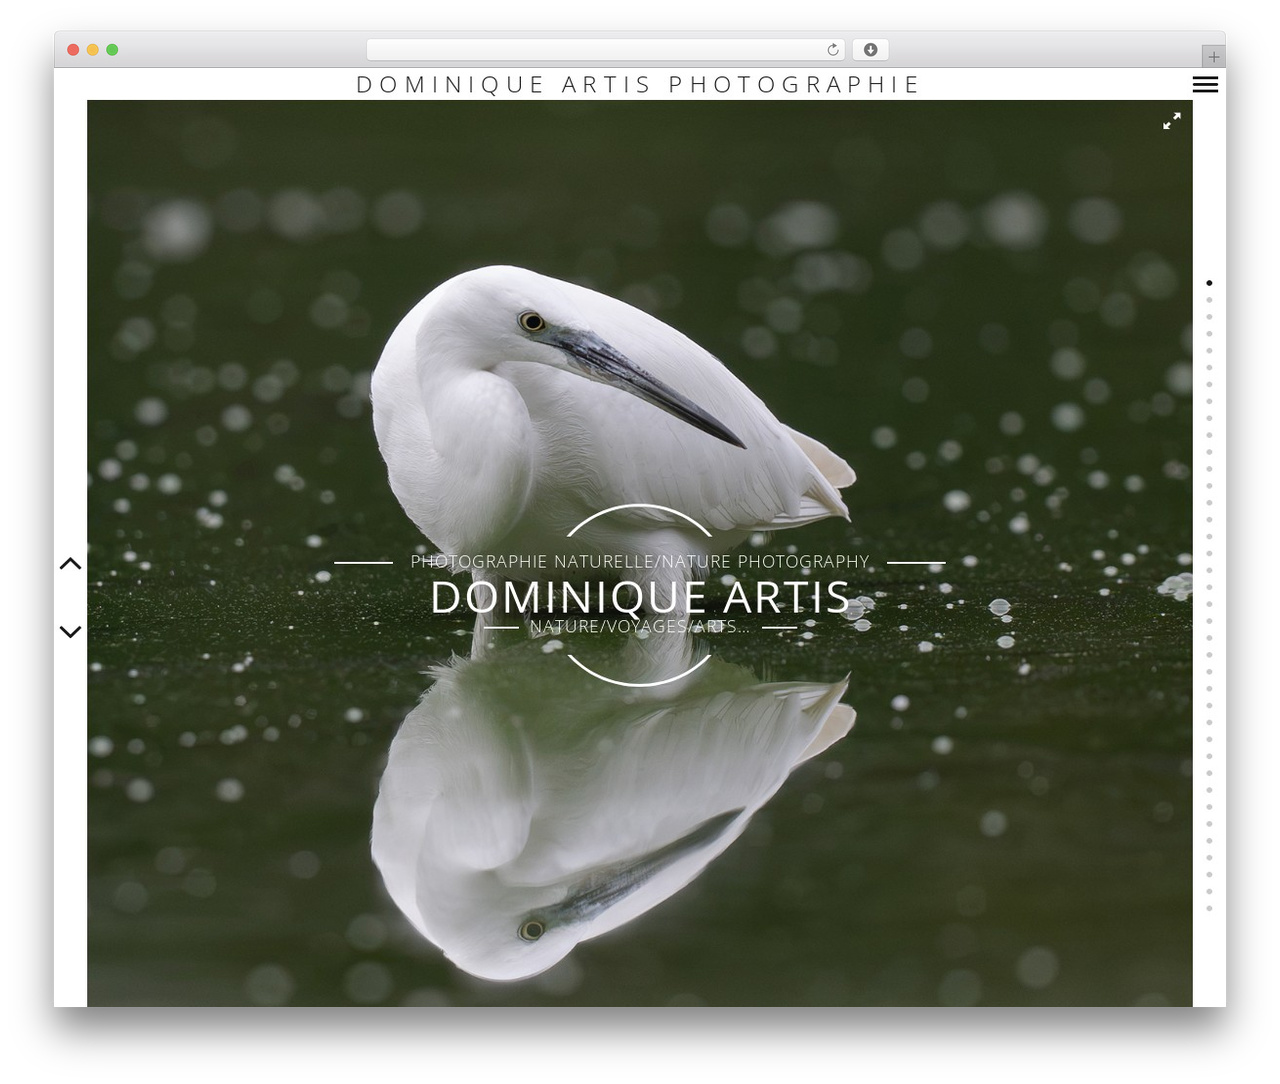Open the hamburger menu

1205,85
